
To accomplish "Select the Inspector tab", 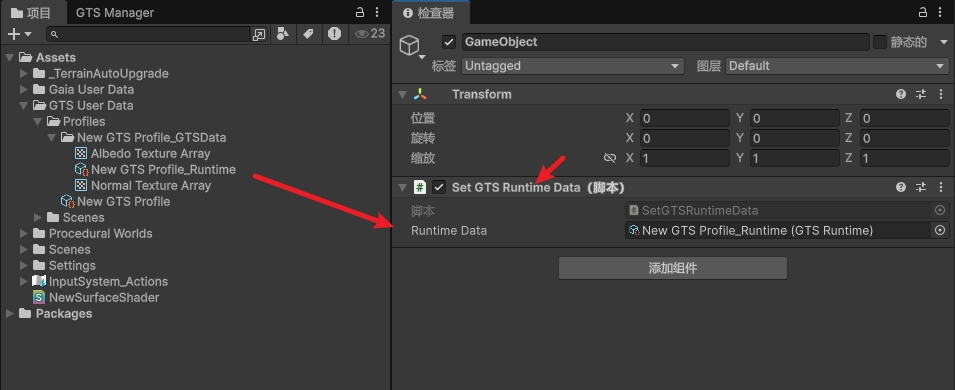I will [431, 13].
